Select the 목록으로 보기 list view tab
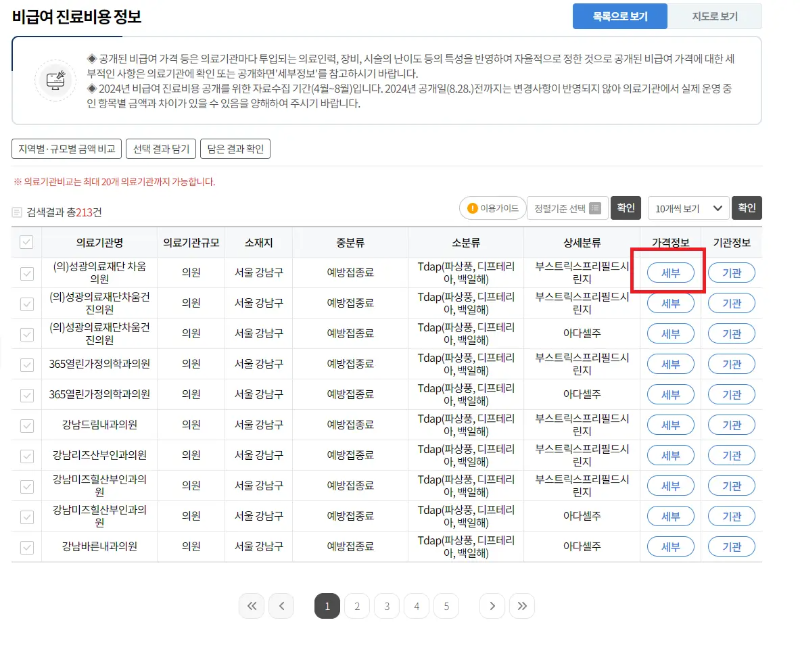800x661 pixels. (619, 17)
